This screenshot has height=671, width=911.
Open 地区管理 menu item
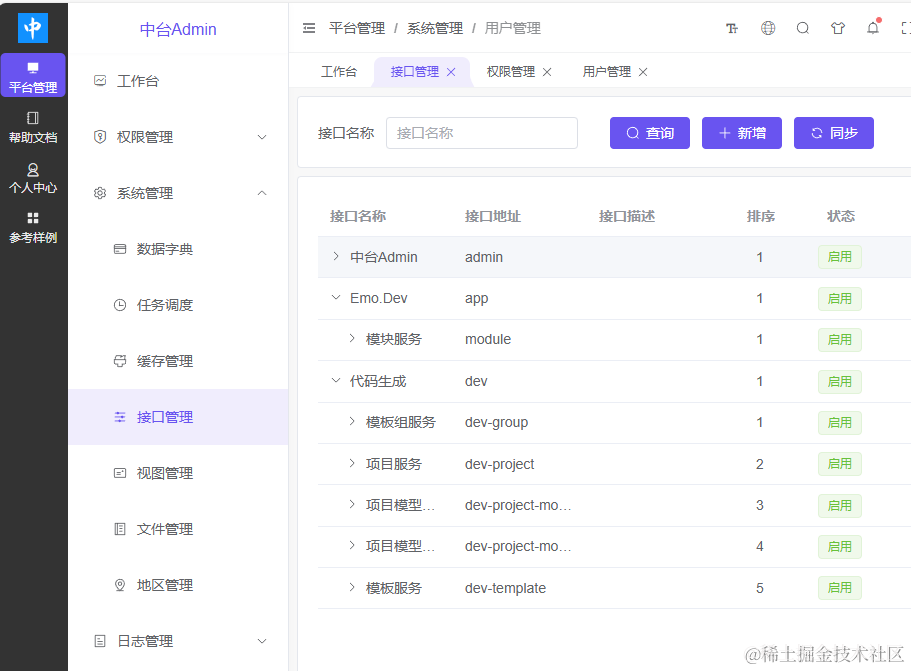click(178, 585)
